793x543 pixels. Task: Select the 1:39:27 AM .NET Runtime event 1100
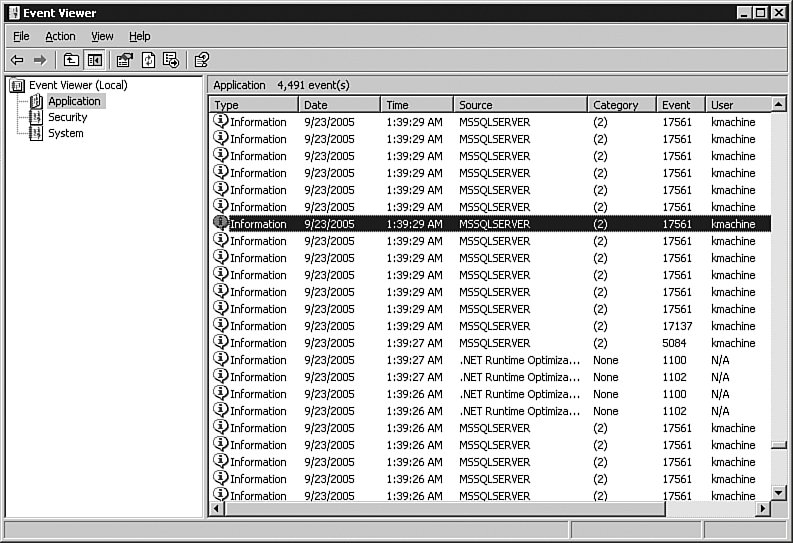click(490, 360)
